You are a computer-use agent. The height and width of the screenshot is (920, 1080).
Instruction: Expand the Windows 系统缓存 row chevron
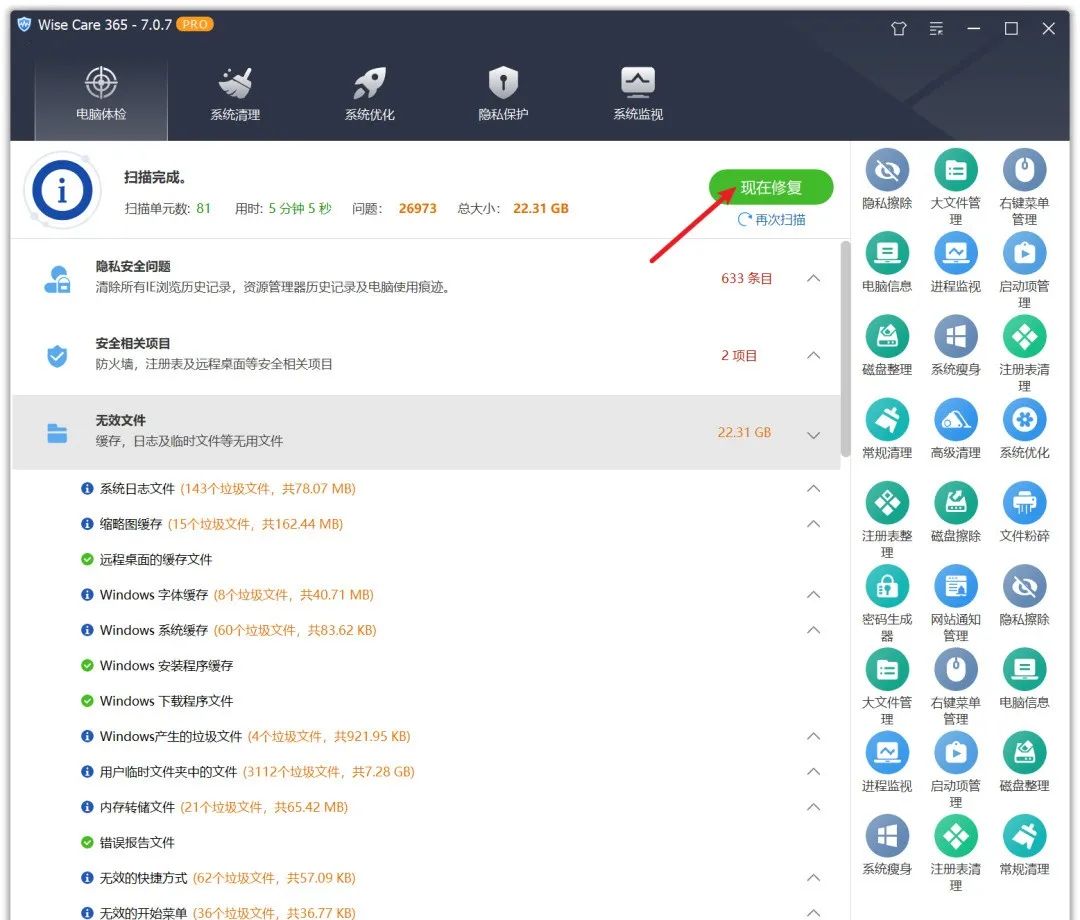813,629
